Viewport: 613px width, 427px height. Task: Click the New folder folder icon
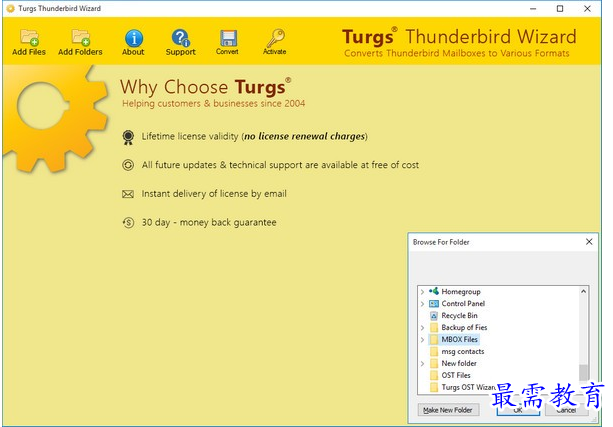(x=434, y=363)
